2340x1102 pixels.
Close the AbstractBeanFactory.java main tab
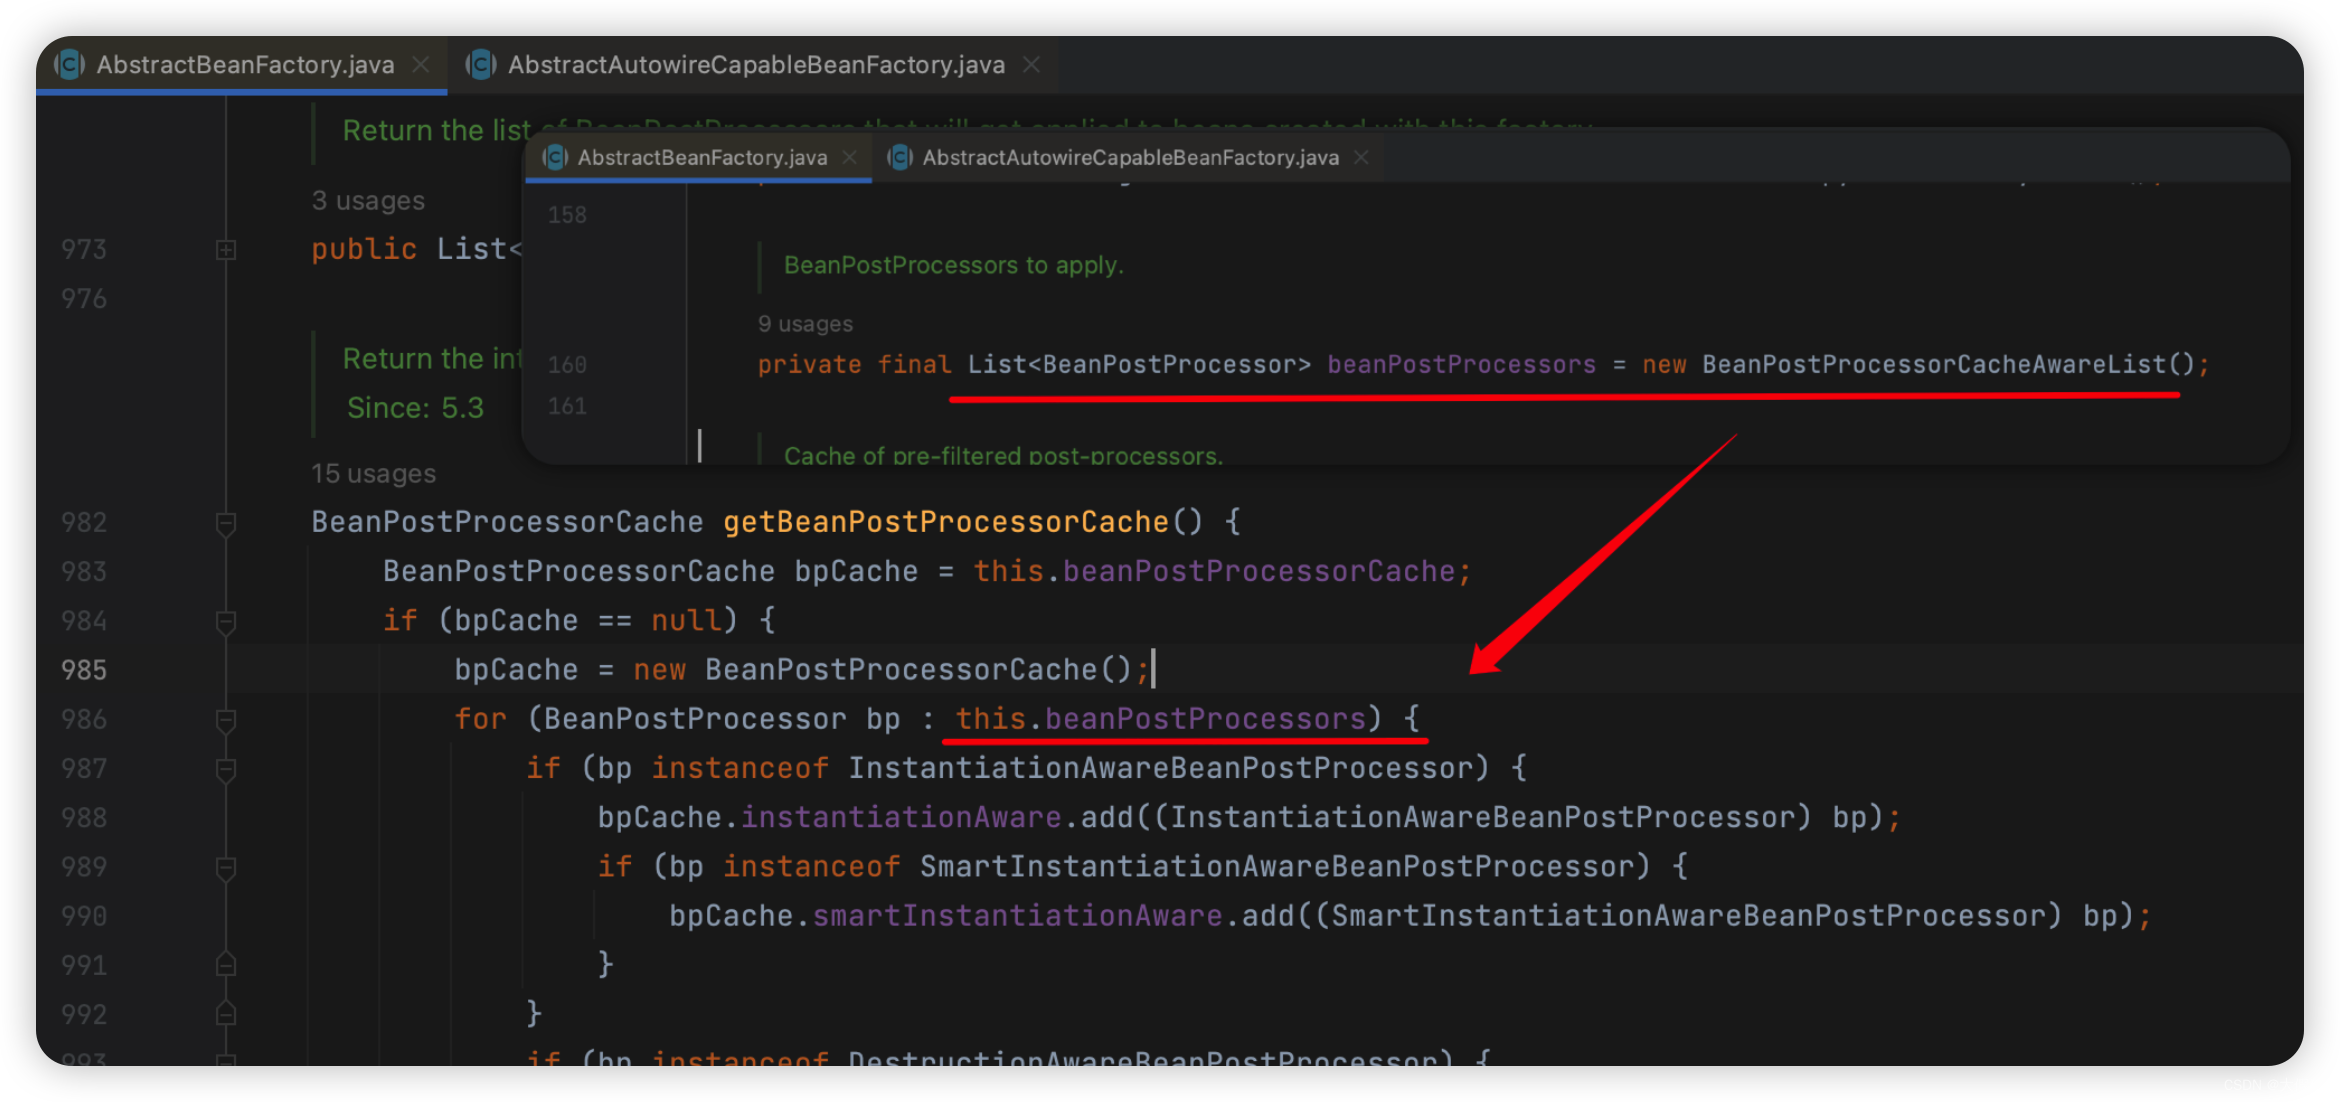[421, 65]
